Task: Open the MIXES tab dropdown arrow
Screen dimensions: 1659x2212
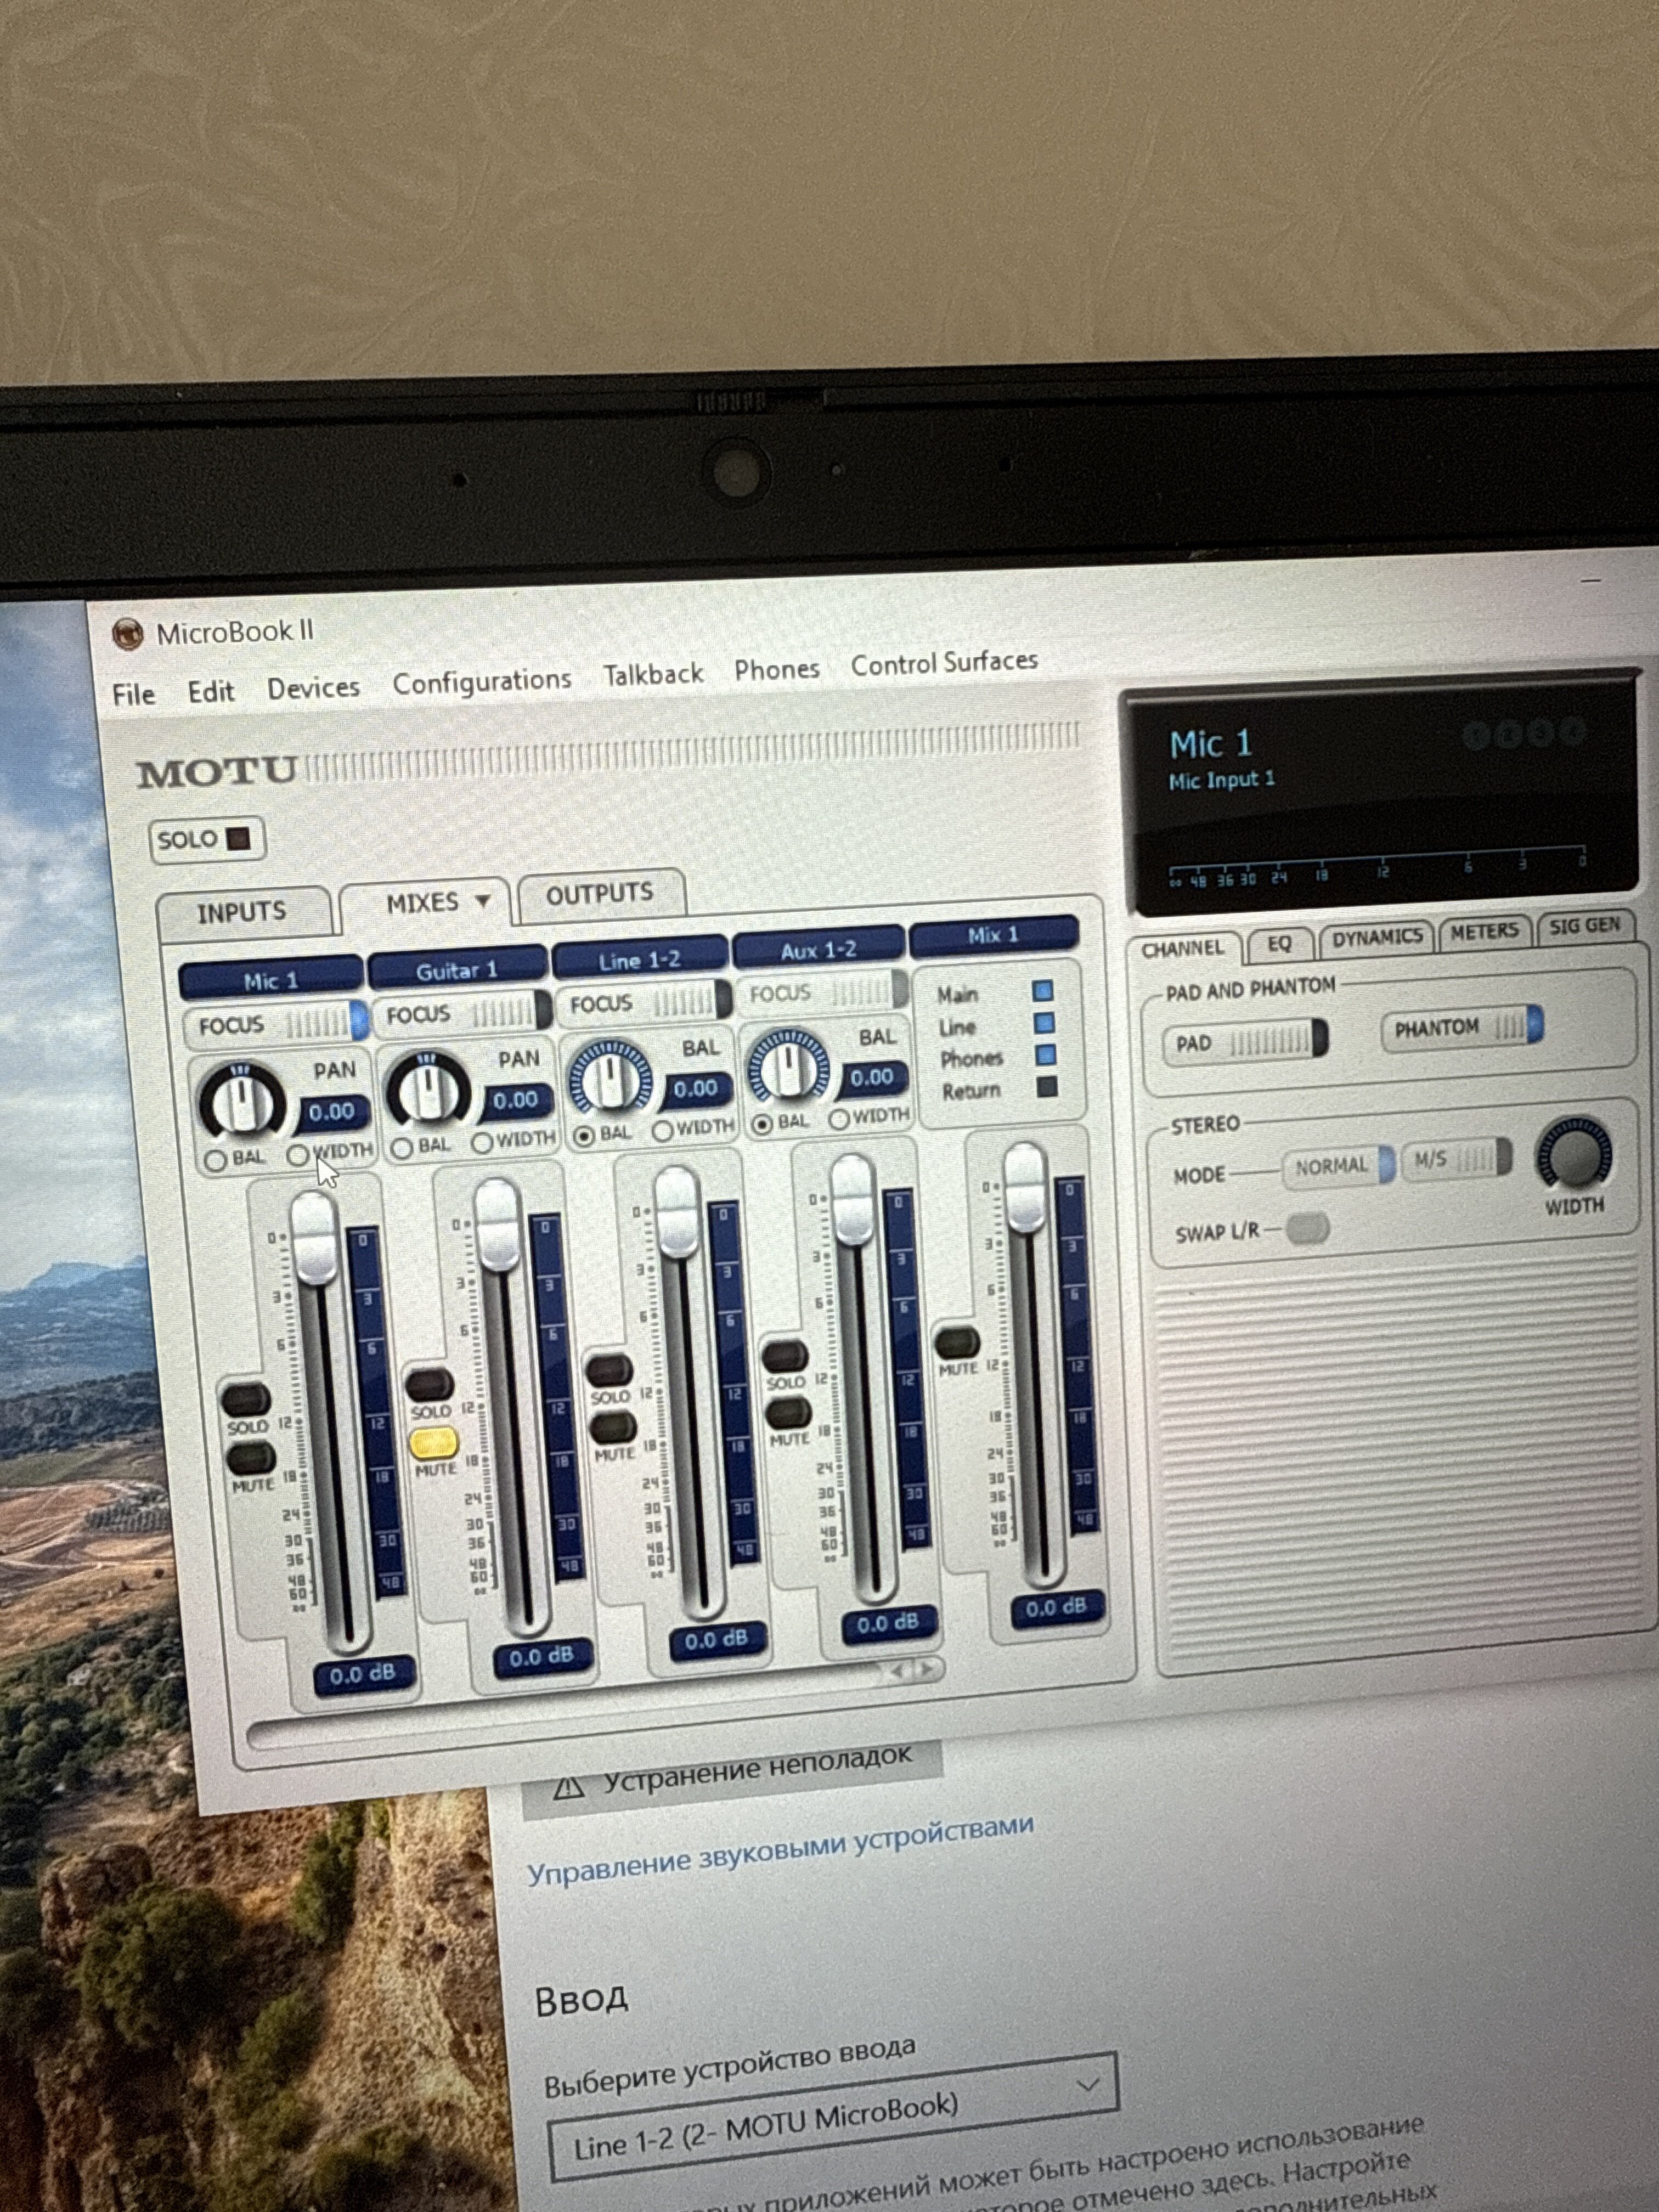Action: 483,901
